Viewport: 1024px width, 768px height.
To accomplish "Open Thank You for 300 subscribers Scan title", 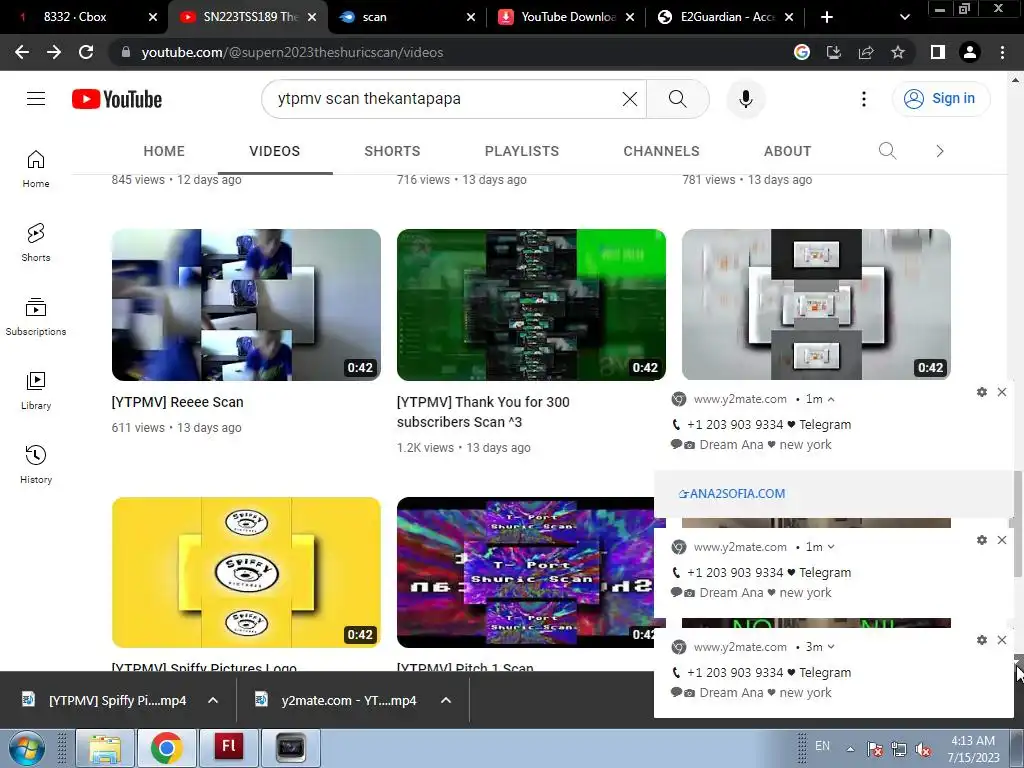I will pyautogui.click(x=483, y=412).
